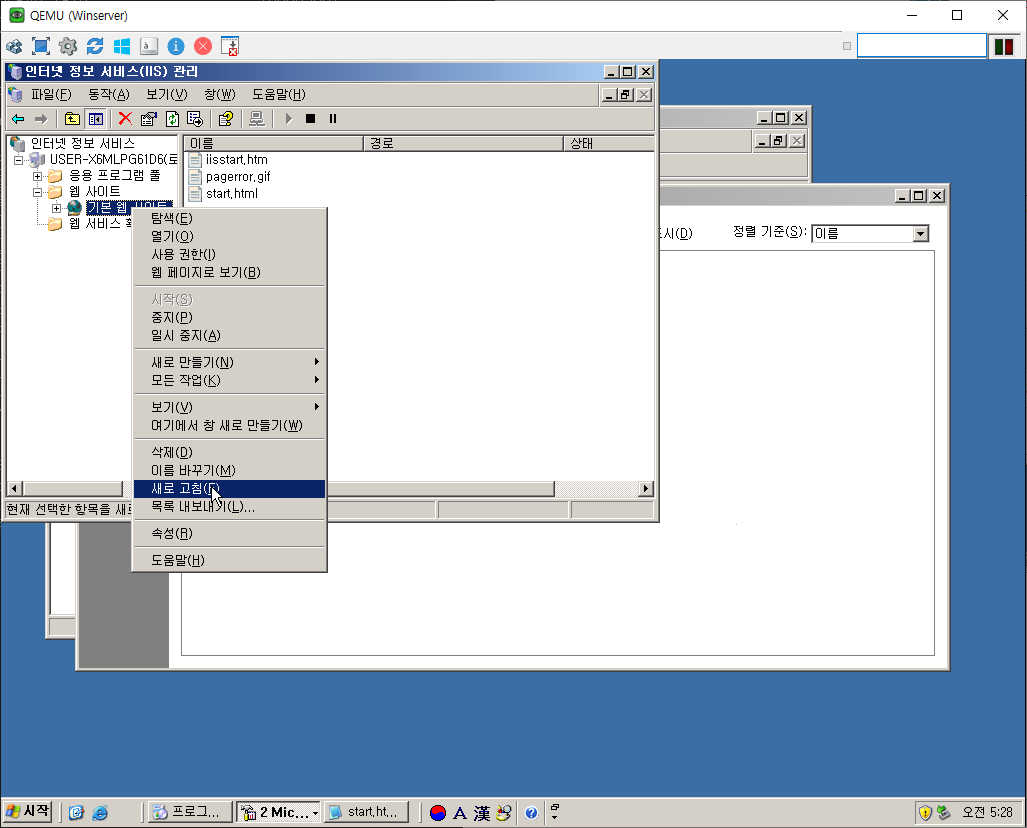
Task: Expand 새로 만들기(N) submenu
Action: pos(229,362)
